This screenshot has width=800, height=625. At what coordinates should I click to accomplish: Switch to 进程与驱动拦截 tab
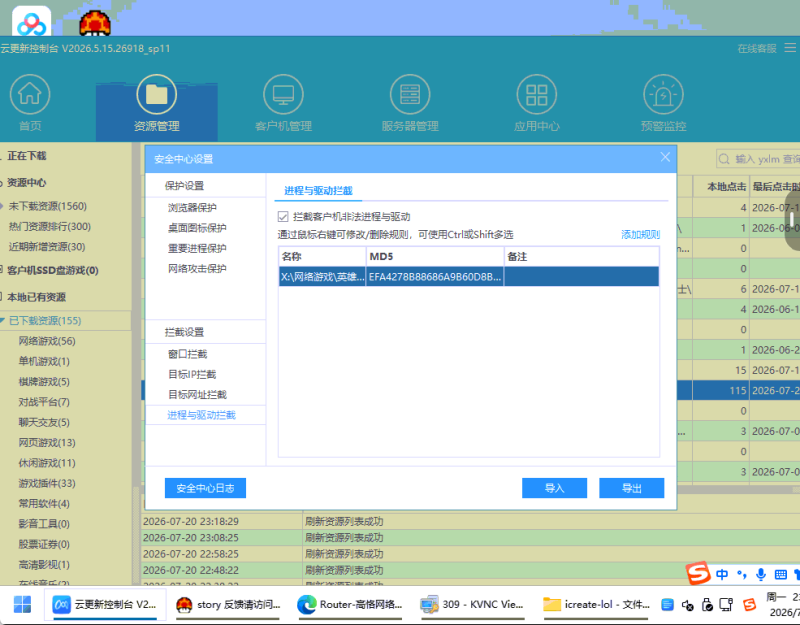318,191
